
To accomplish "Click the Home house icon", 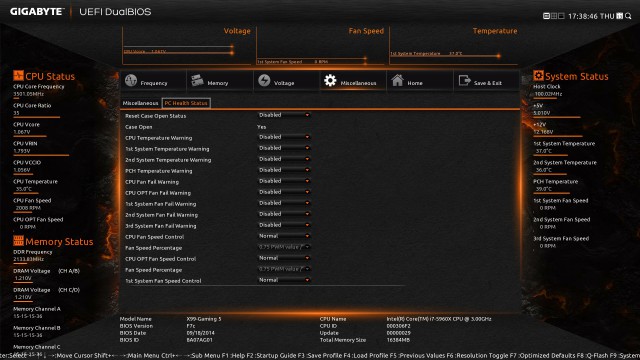I will 397,80.
